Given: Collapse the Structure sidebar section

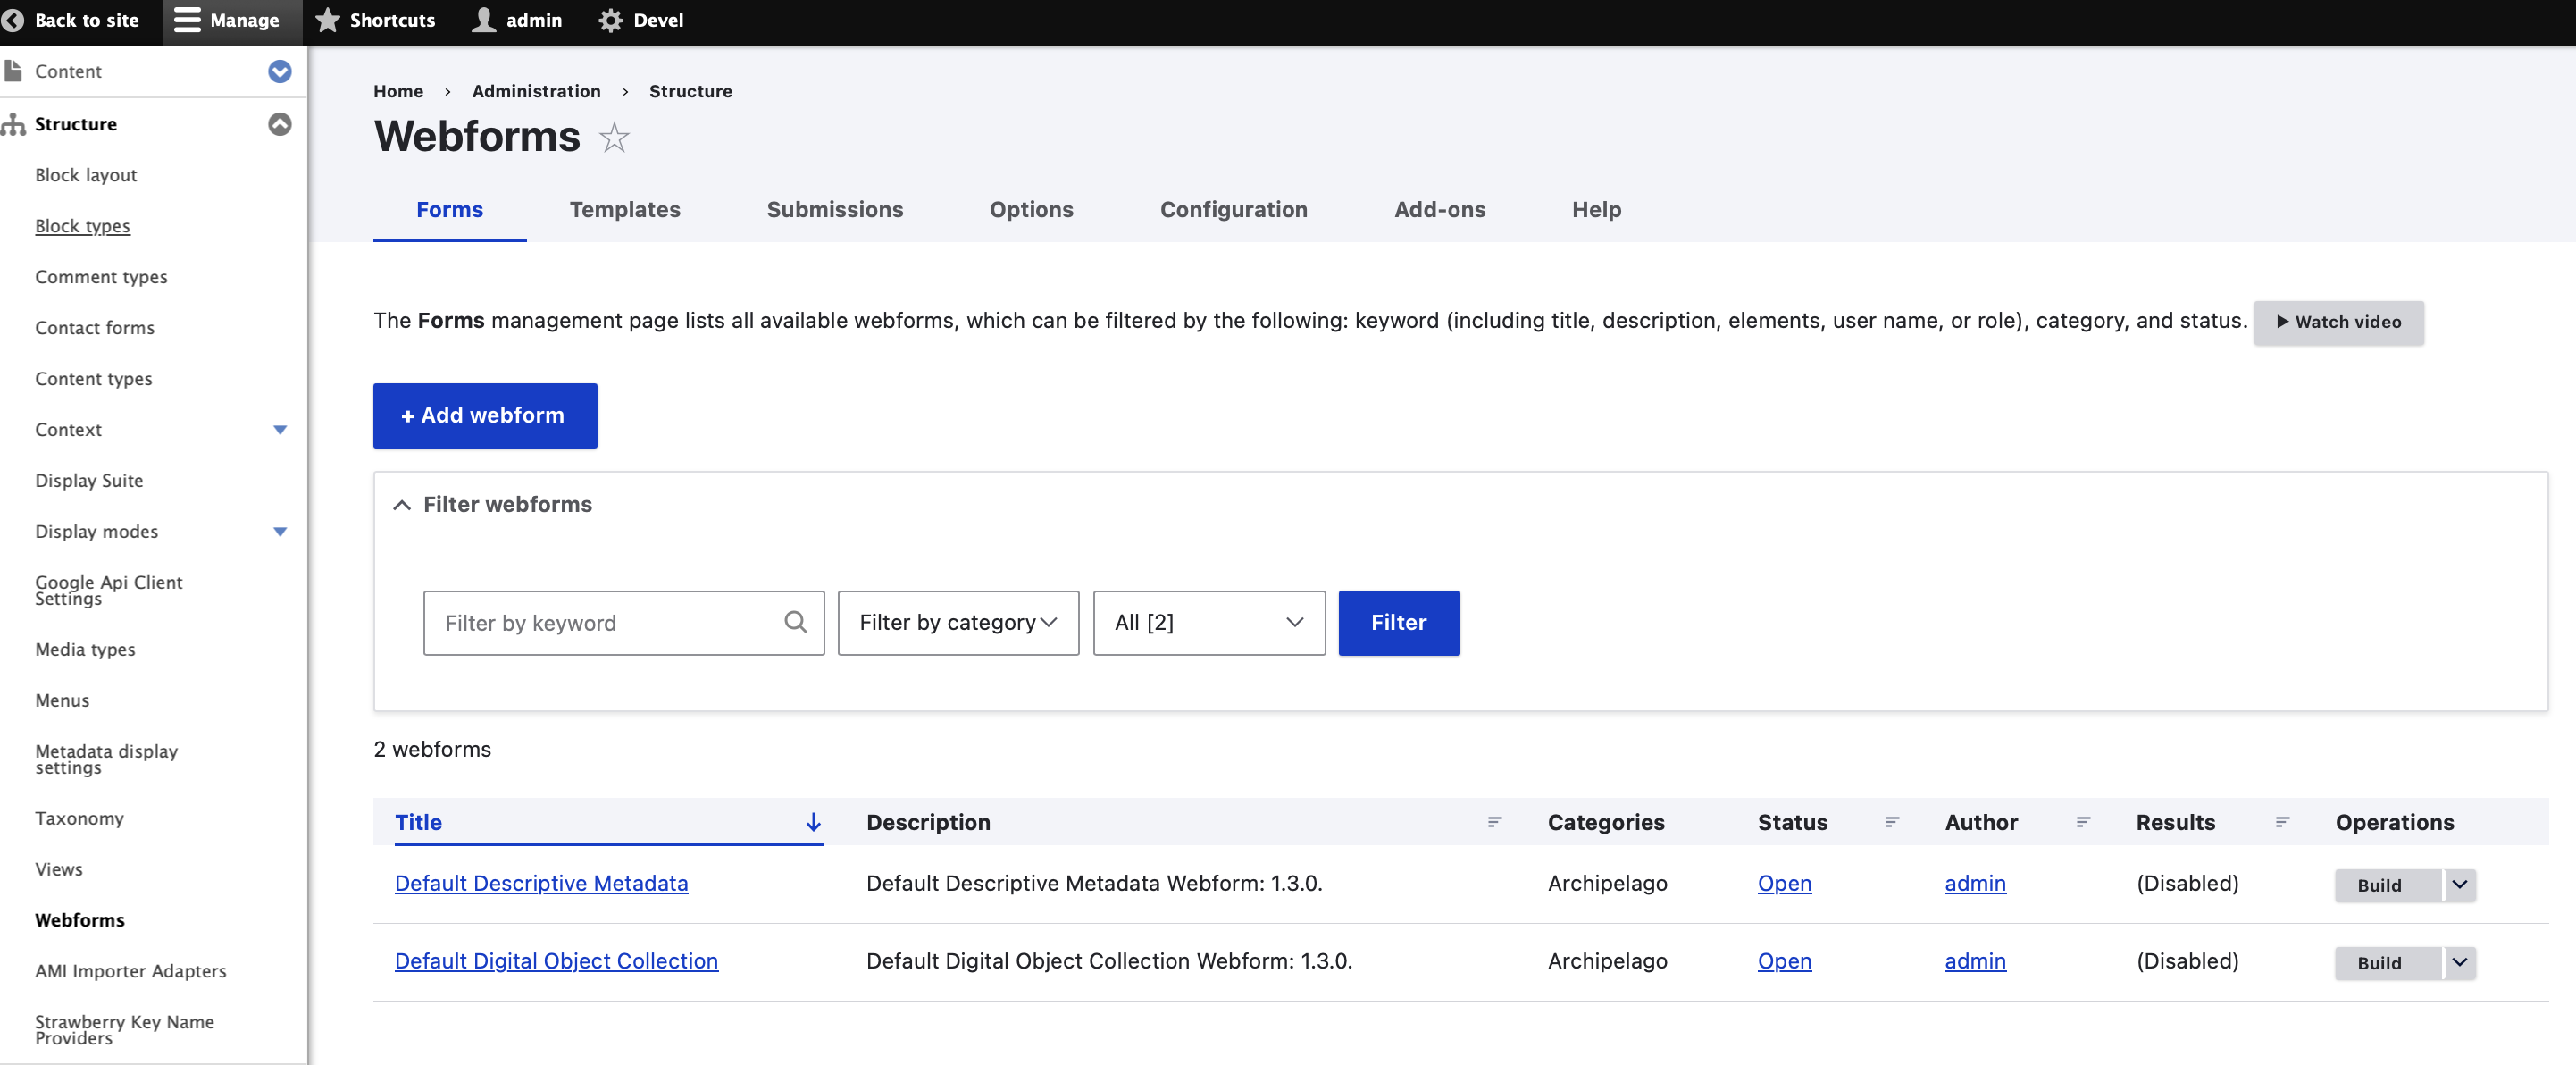Looking at the screenshot, I should tap(280, 124).
